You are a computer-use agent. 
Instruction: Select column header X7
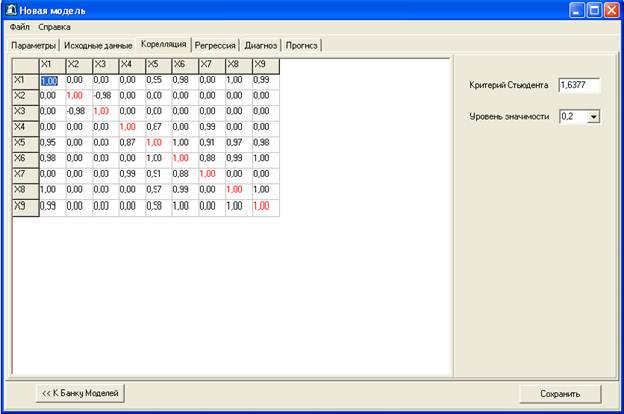(212, 66)
